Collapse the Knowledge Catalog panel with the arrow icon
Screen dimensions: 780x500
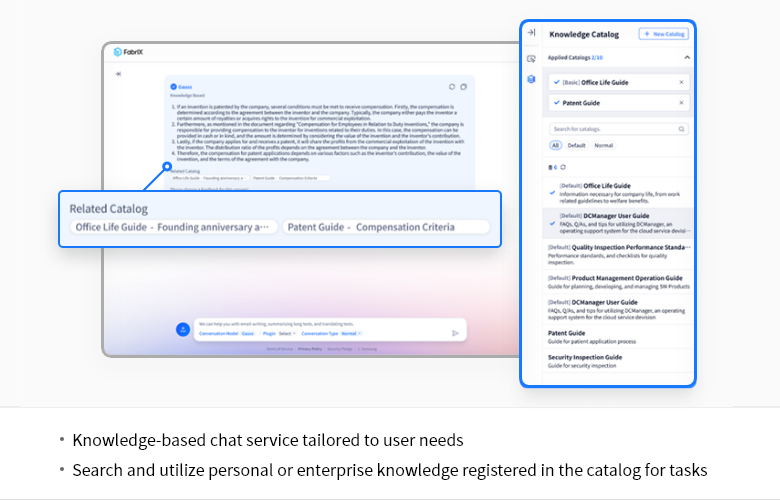(x=531, y=33)
